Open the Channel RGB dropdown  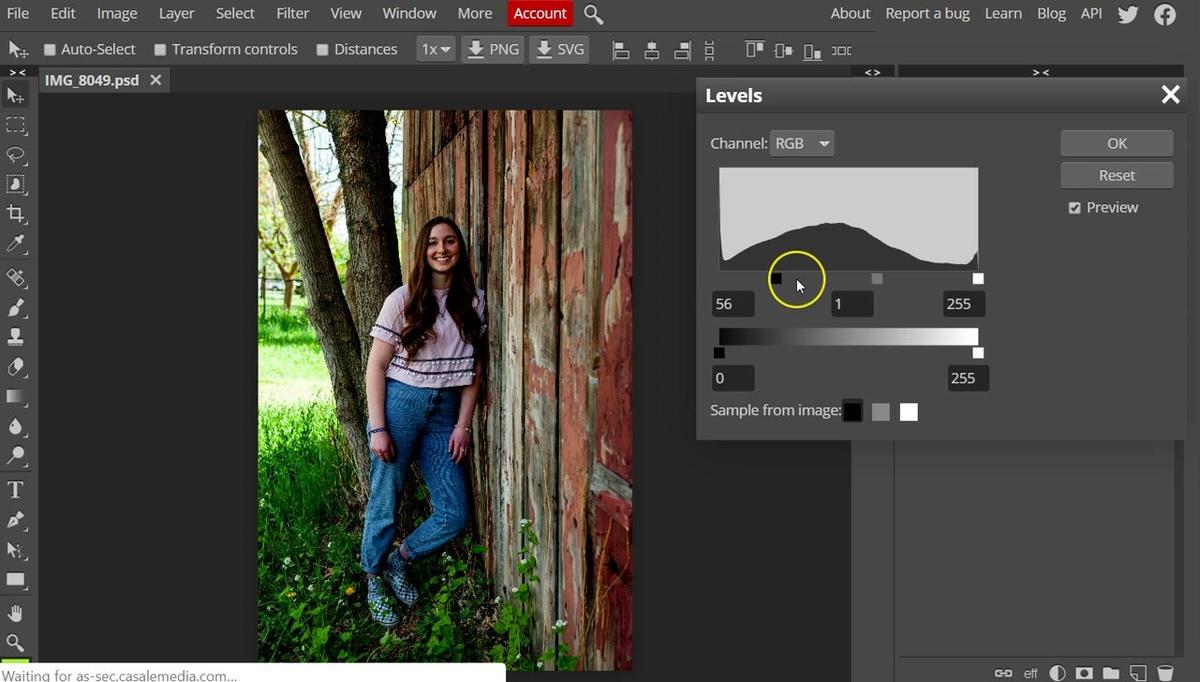[802, 143]
